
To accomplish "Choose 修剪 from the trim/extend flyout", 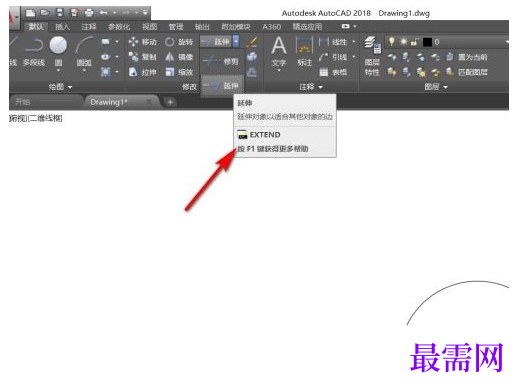I will 221,61.
